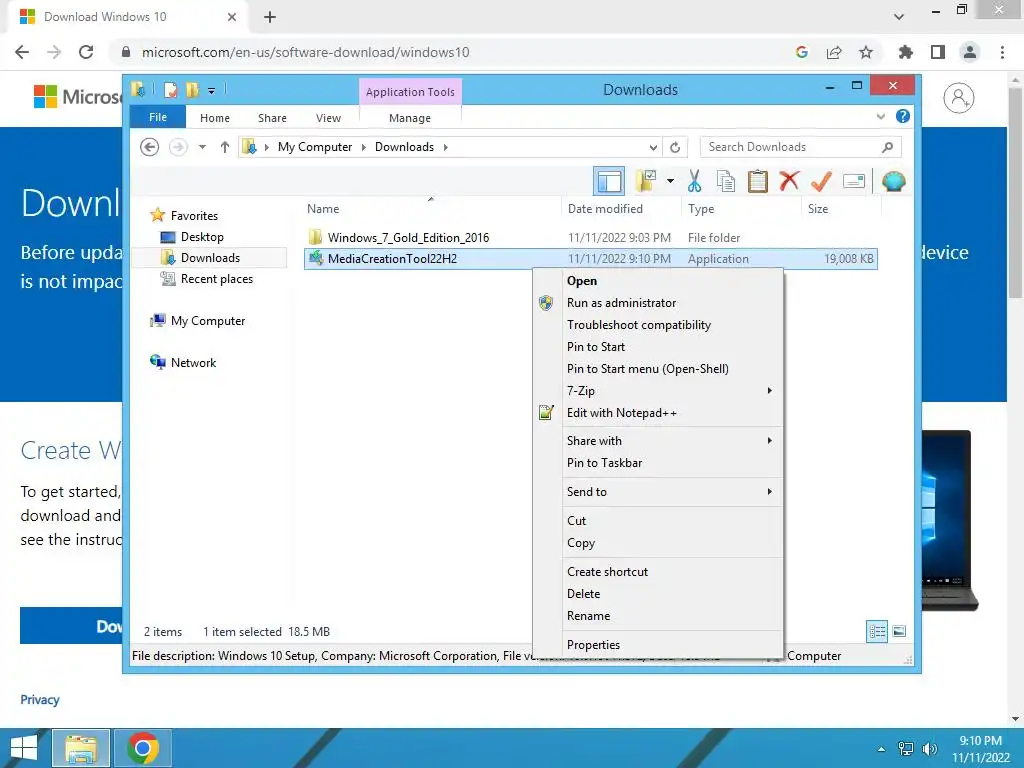
Task: Open Chrome three-dot menu
Action: click(x=1002, y=52)
